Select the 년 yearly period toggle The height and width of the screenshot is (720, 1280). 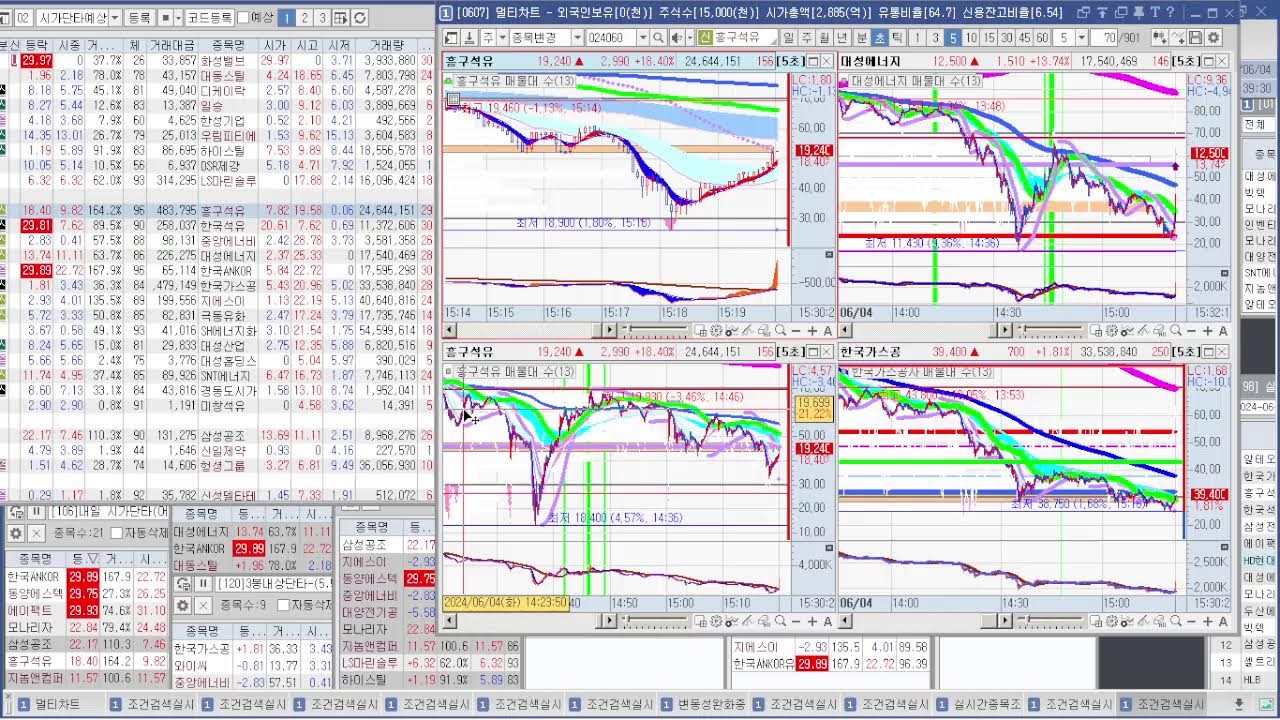(x=843, y=38)
